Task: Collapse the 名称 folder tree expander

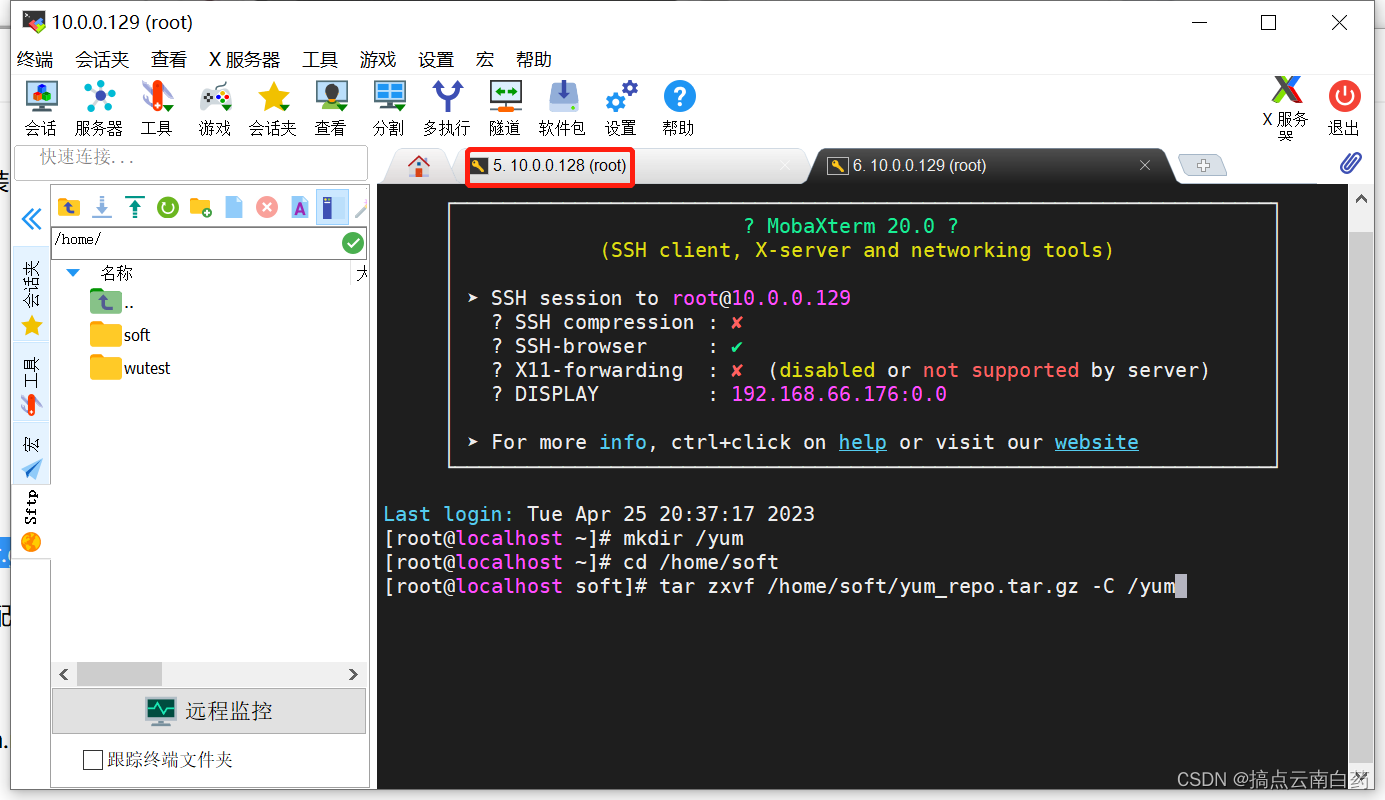Action: coord(71,272)
